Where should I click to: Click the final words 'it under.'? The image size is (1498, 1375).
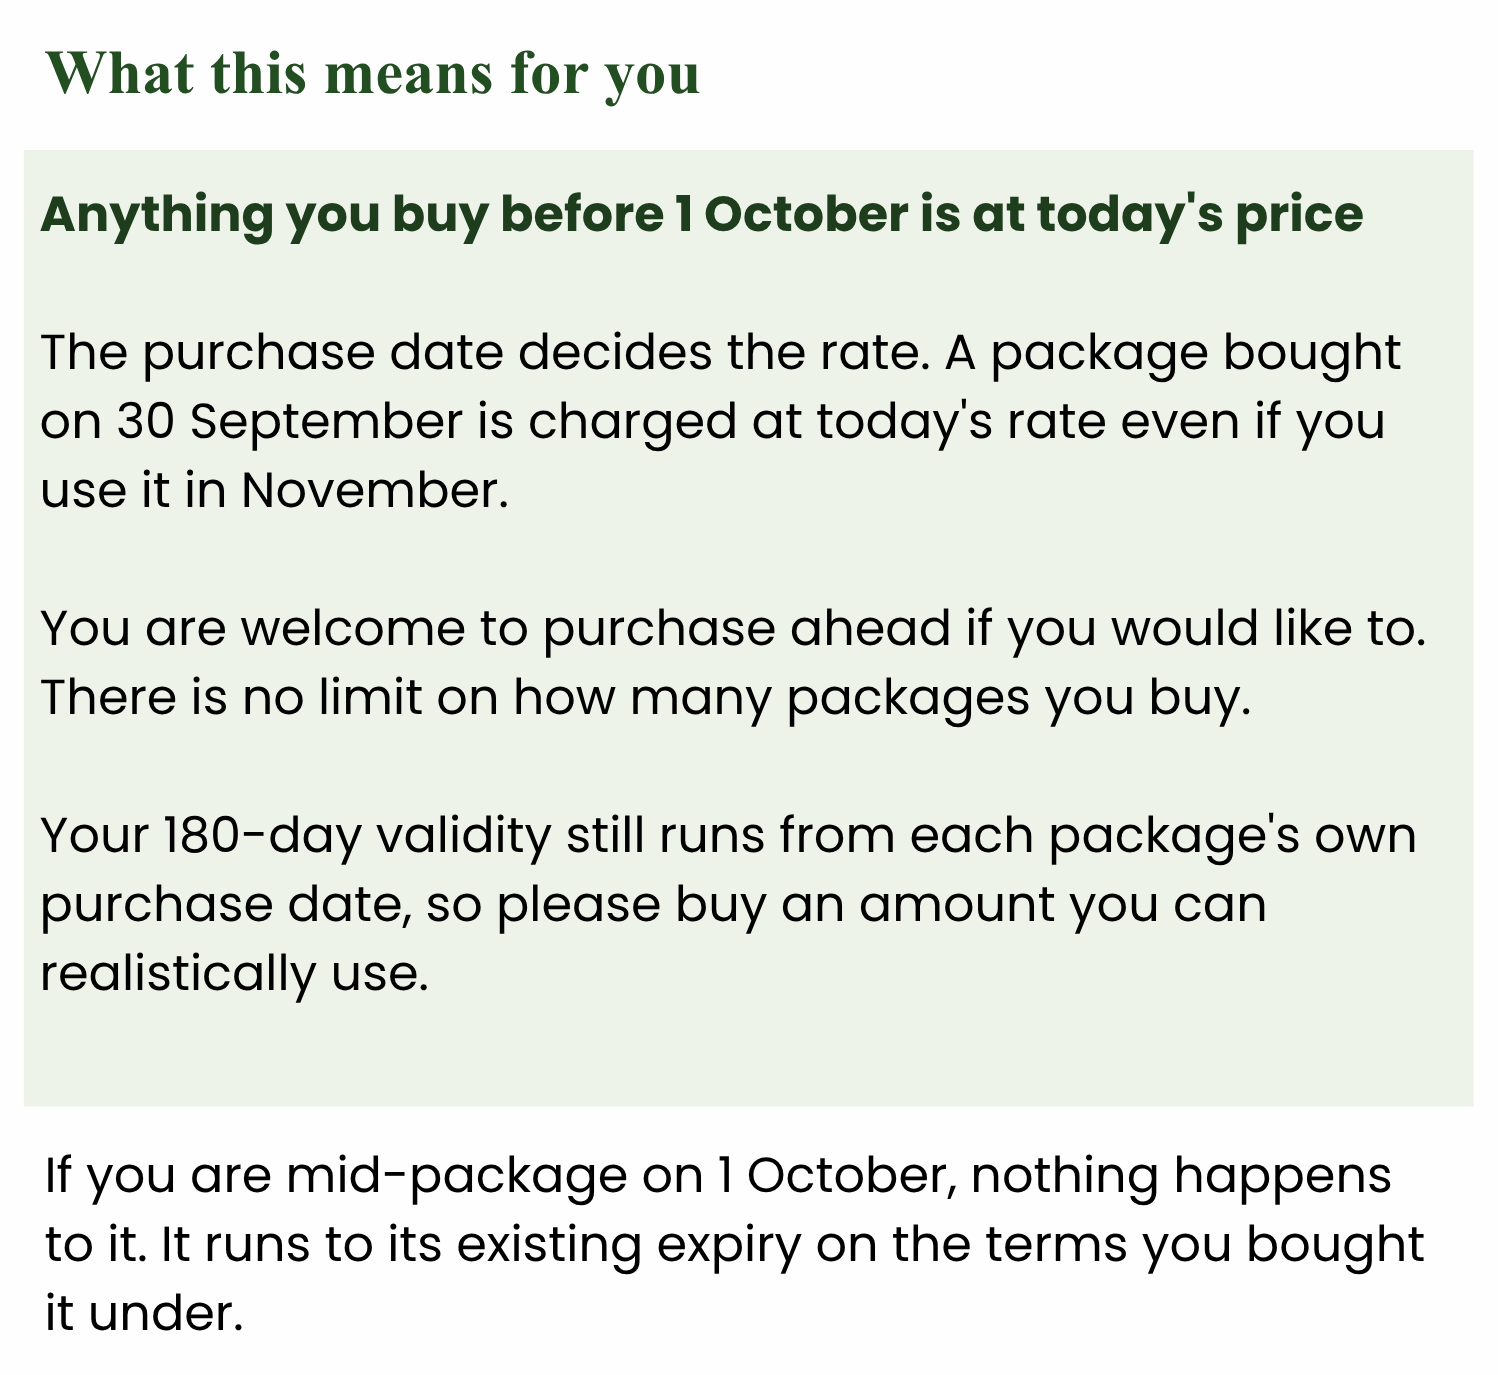point(145,1313)
